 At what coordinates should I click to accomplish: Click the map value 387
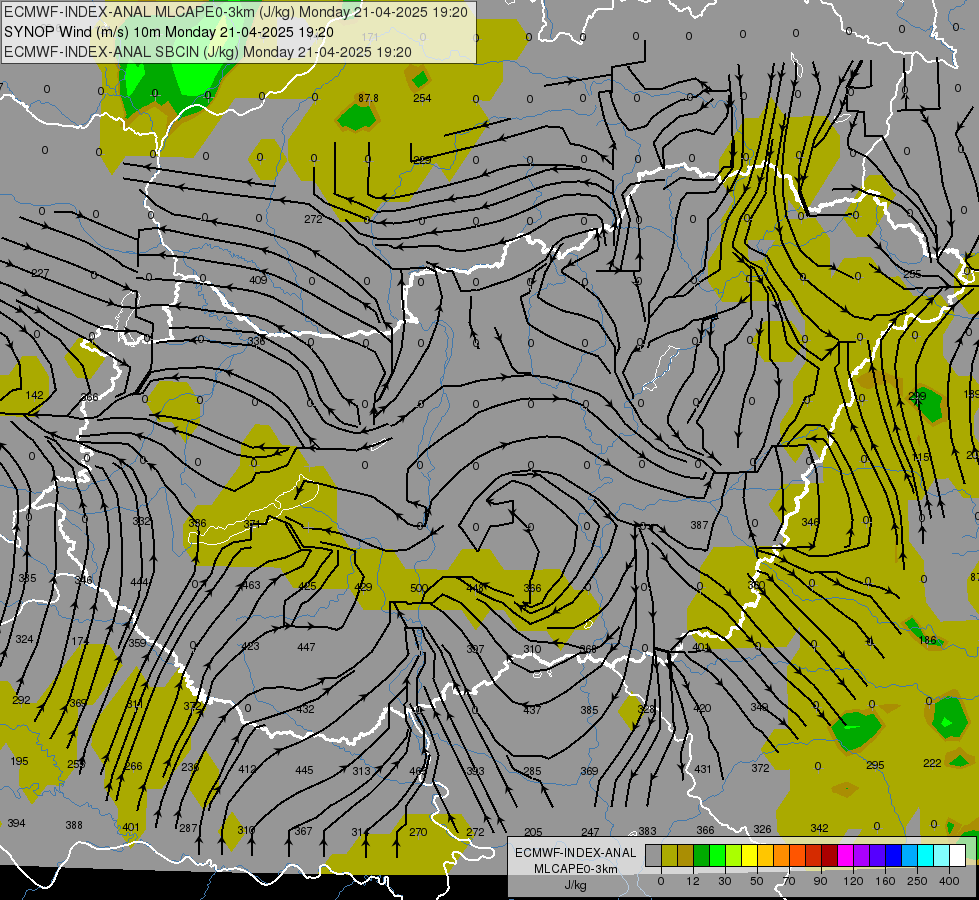pos(699,525)
